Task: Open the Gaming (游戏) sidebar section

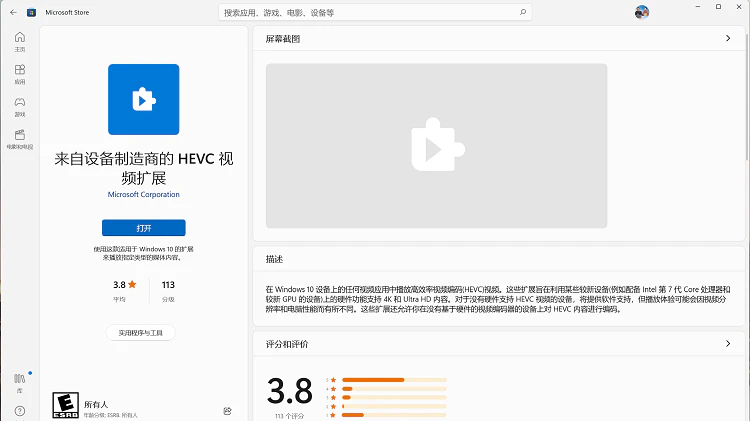Action: click(20, 107)
